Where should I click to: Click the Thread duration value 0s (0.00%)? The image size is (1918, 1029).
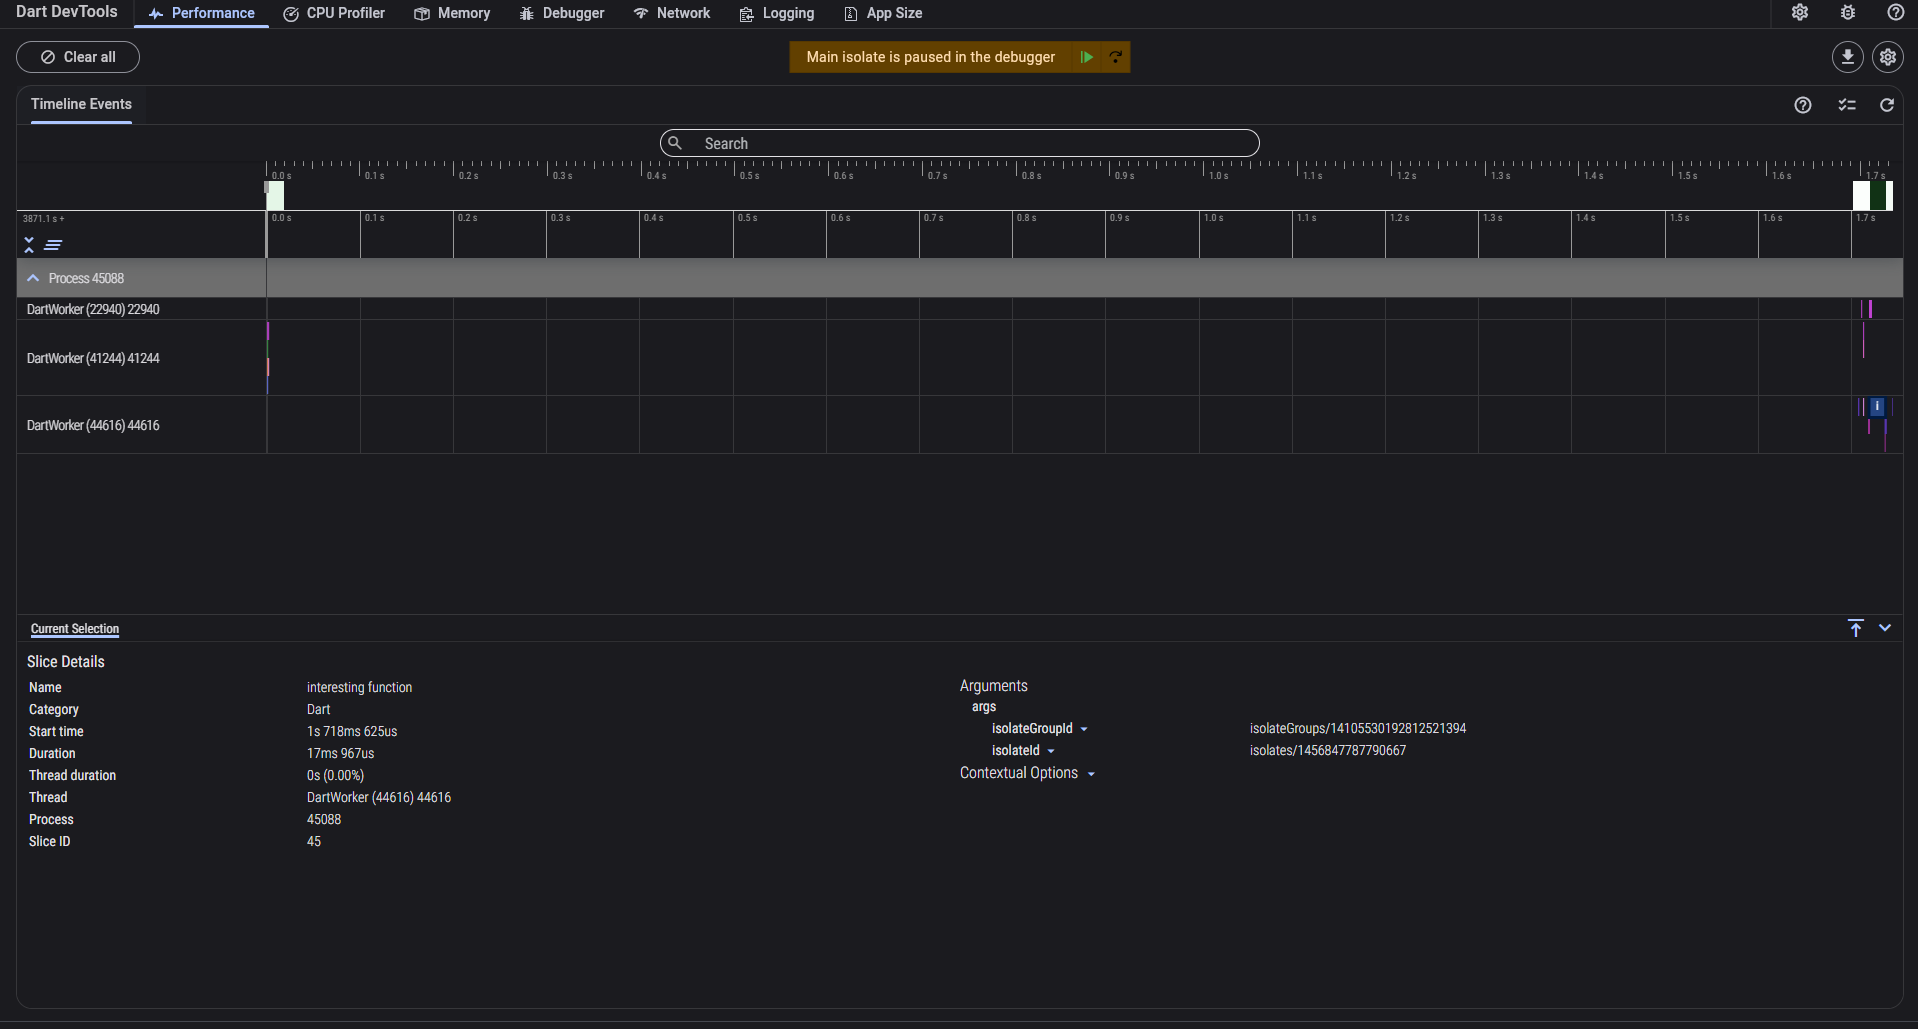pyautogui.click(x=335, y=775)
